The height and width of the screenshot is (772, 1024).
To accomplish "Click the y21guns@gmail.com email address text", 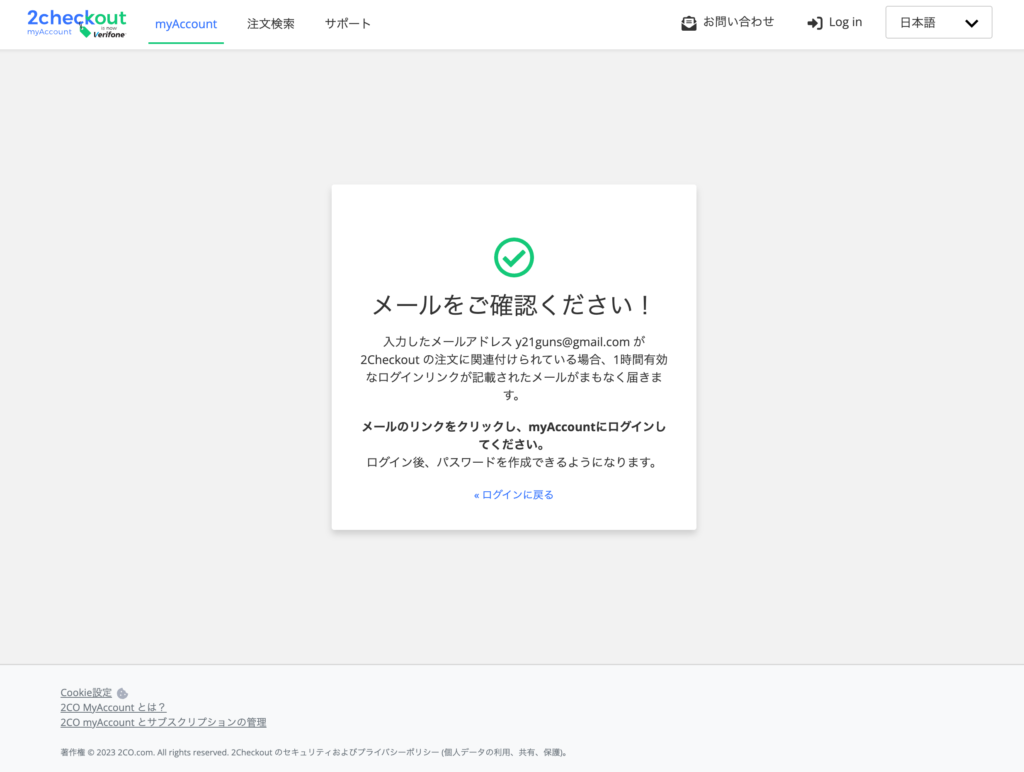I will click(572, 342).
